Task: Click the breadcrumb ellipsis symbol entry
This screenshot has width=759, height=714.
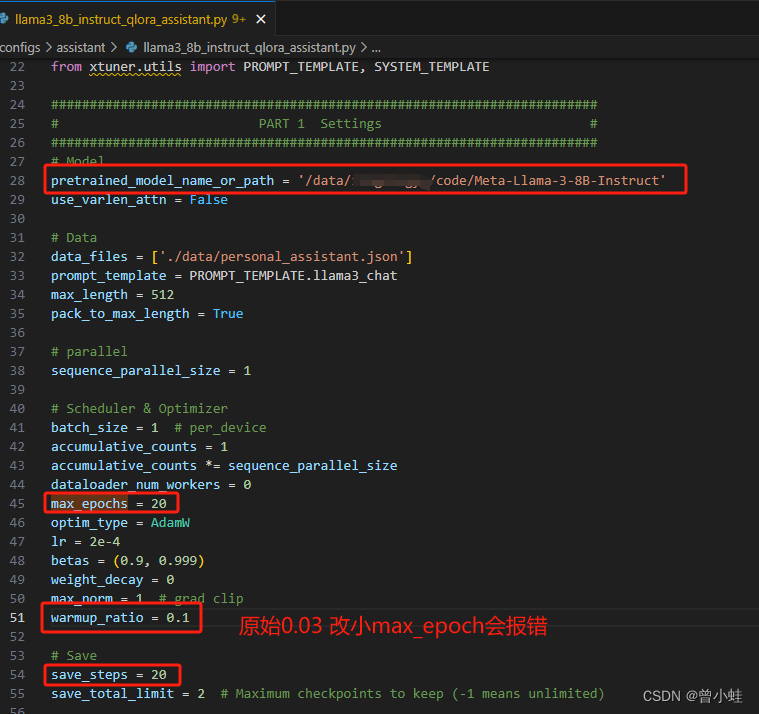Action: pyautogui.click(x=376, y=47)
